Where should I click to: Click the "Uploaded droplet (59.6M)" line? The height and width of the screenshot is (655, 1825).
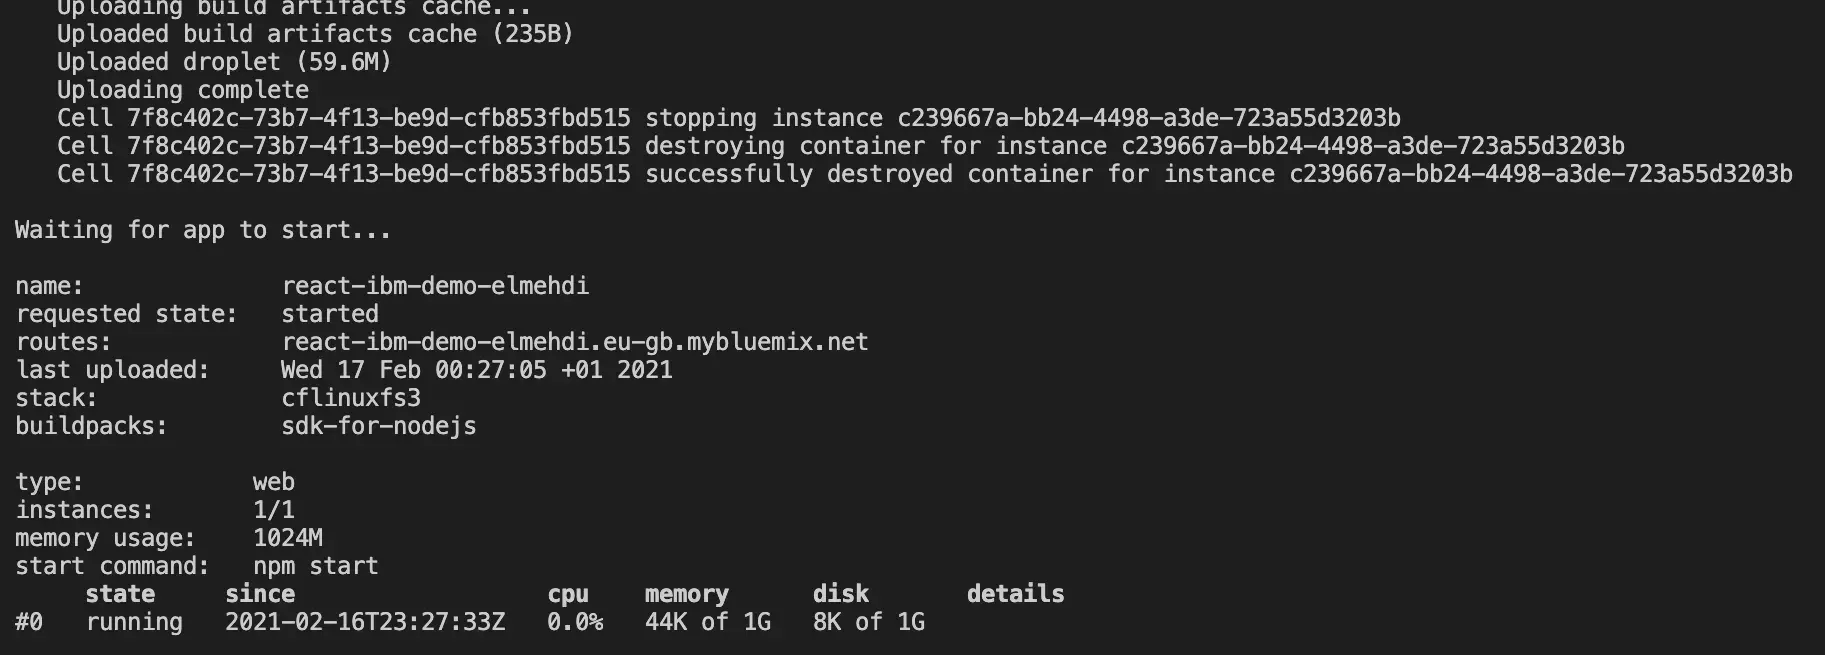pyautogui.click(x=224, y=62)
